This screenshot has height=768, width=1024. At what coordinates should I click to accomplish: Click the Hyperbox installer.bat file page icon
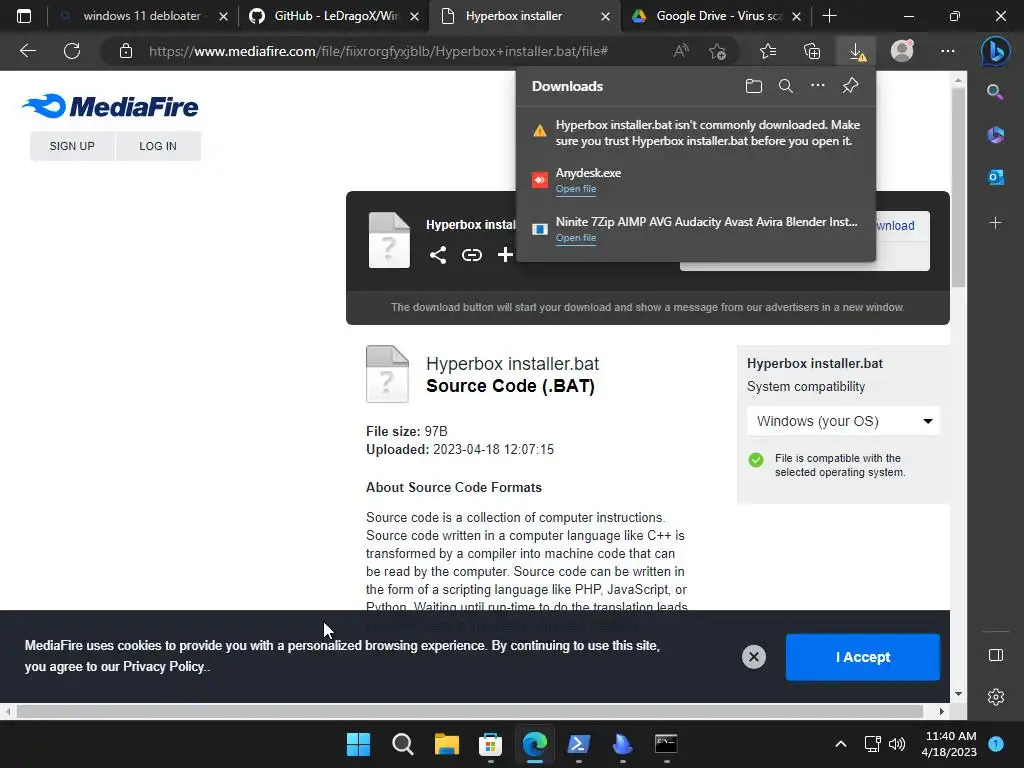(387, 374)
